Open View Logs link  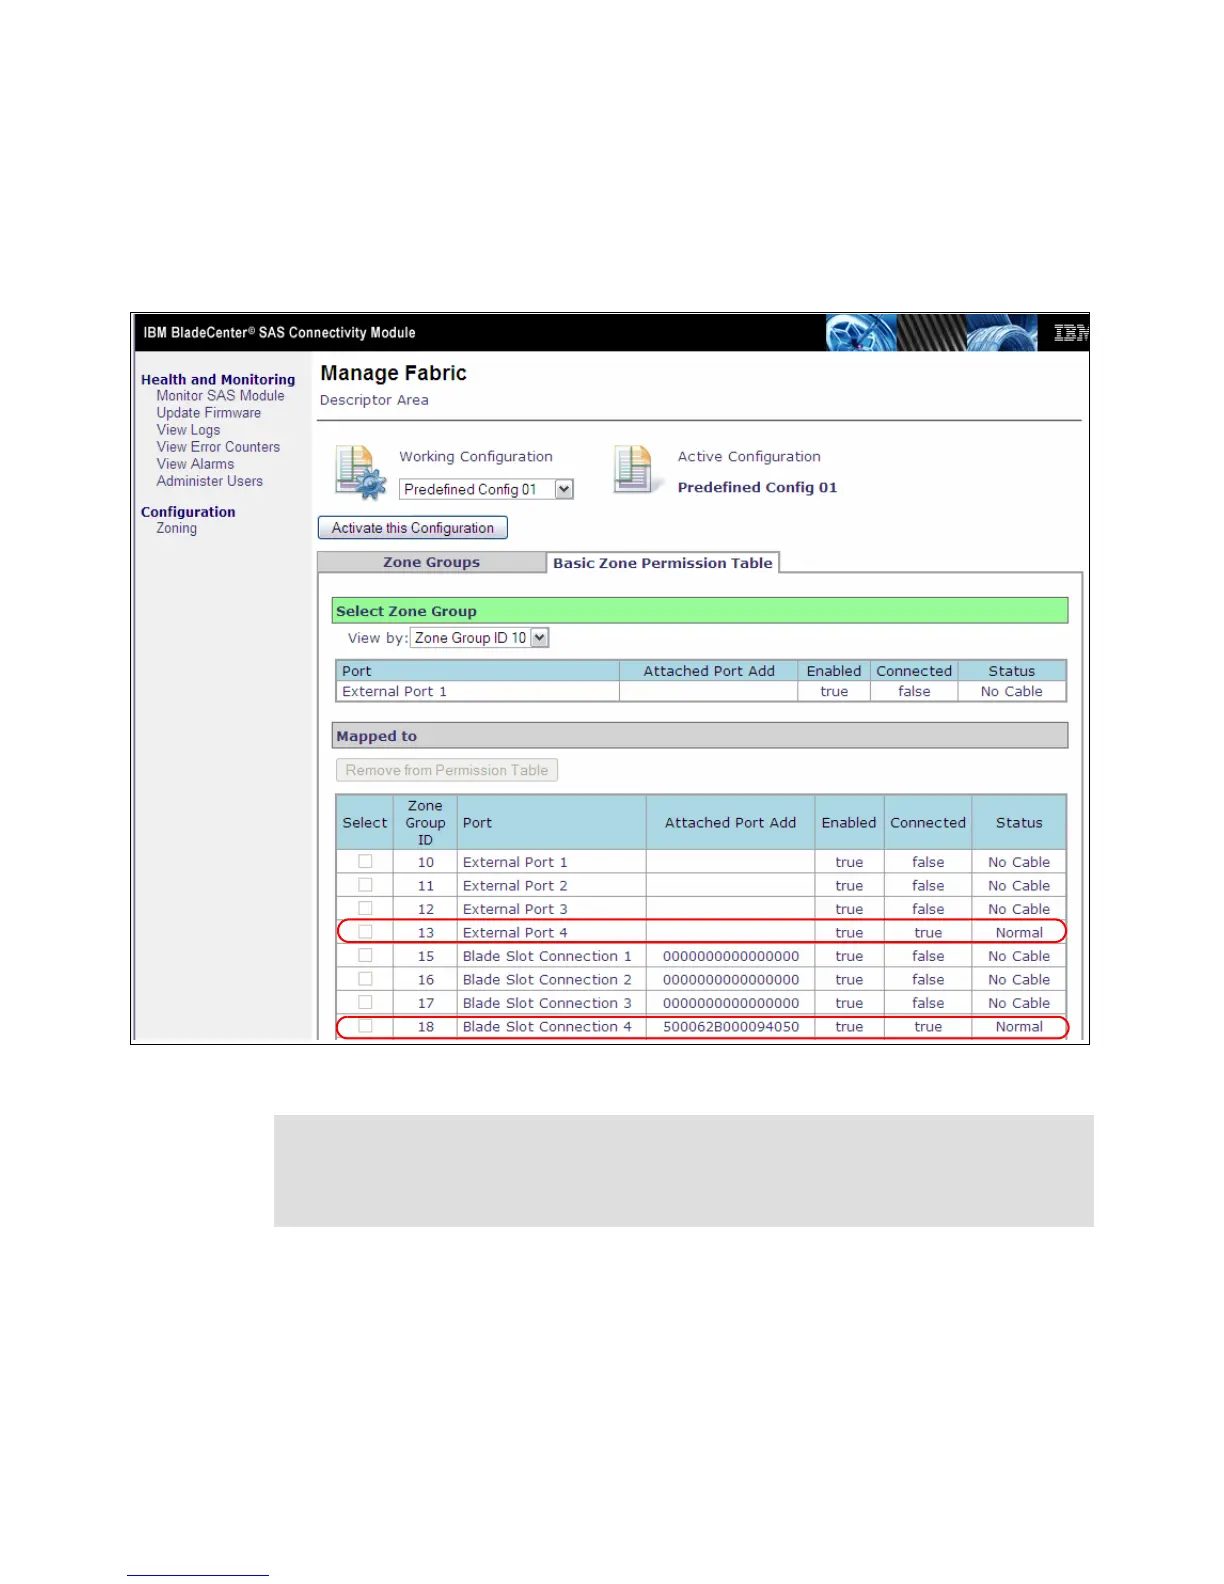(x=188, y=430)
